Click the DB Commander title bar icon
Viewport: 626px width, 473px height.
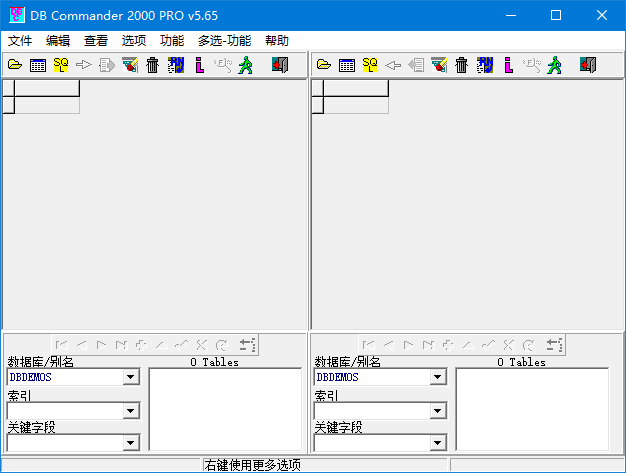16,15
